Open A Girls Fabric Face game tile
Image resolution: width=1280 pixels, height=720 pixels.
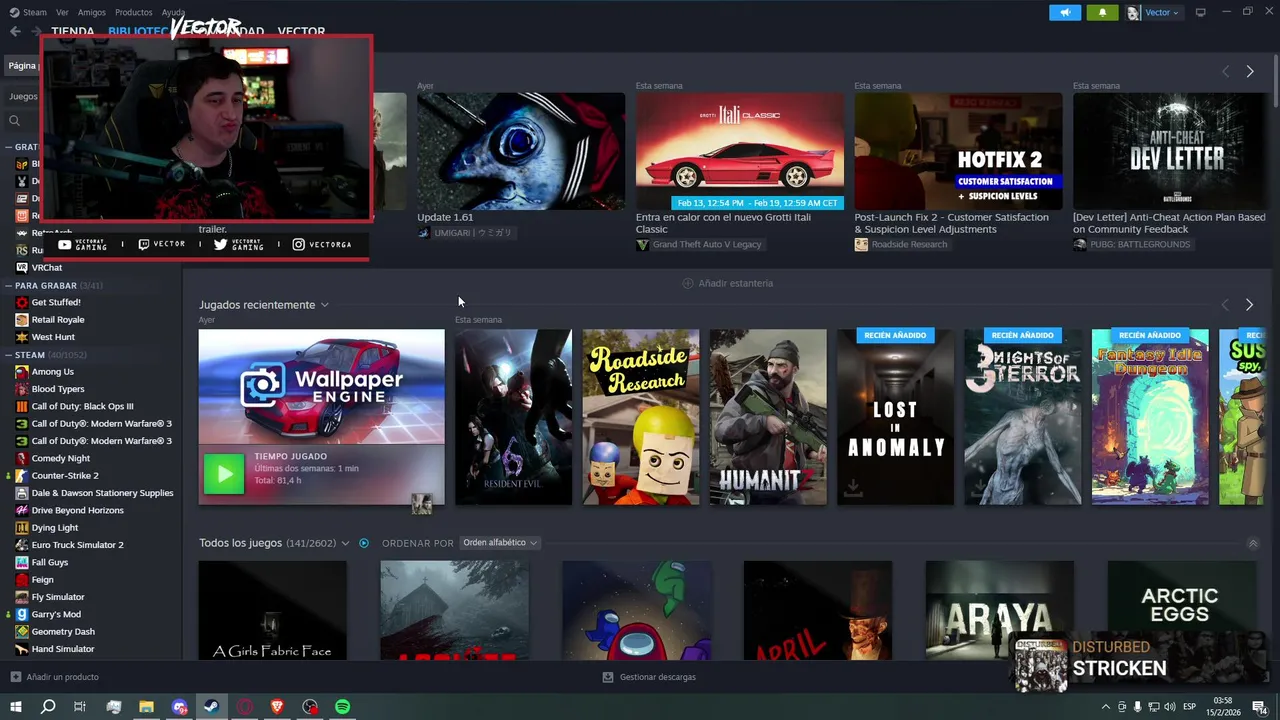click(272, 610)
